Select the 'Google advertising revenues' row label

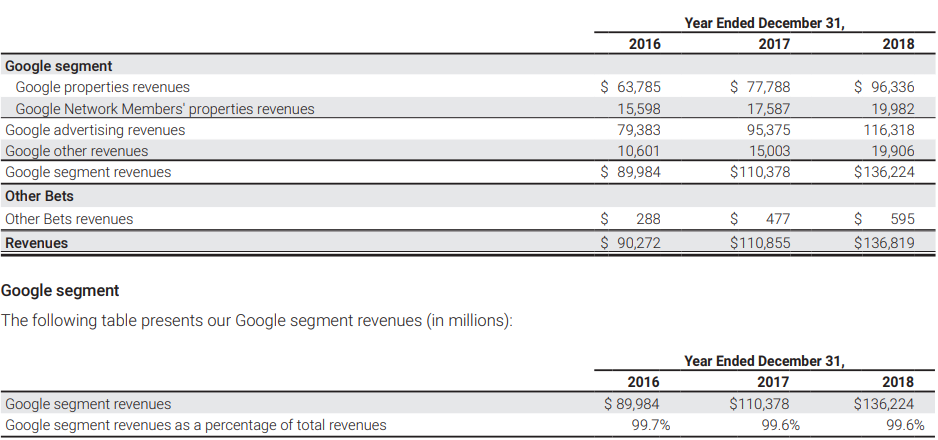click(x=95, y=130)
